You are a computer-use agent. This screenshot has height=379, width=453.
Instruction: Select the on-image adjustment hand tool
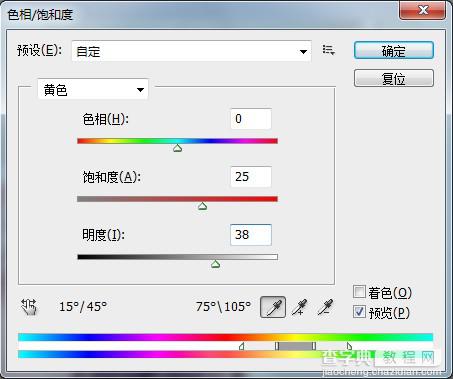(x=29, y=307)
